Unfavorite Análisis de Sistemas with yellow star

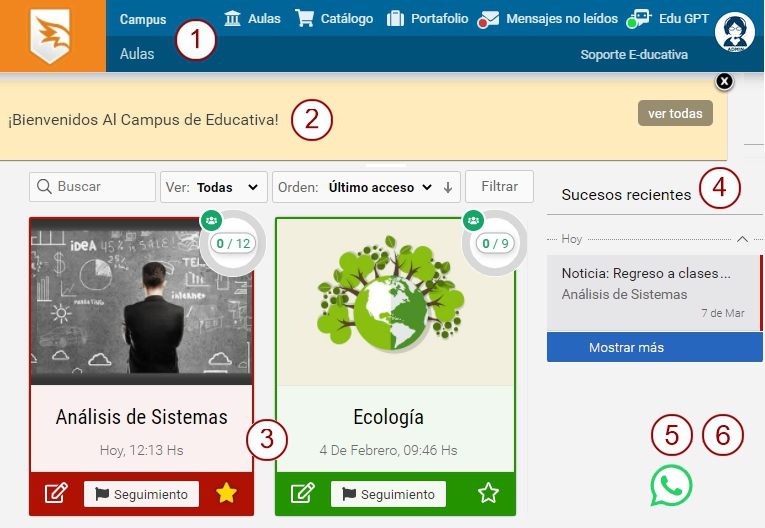[227, 493]
